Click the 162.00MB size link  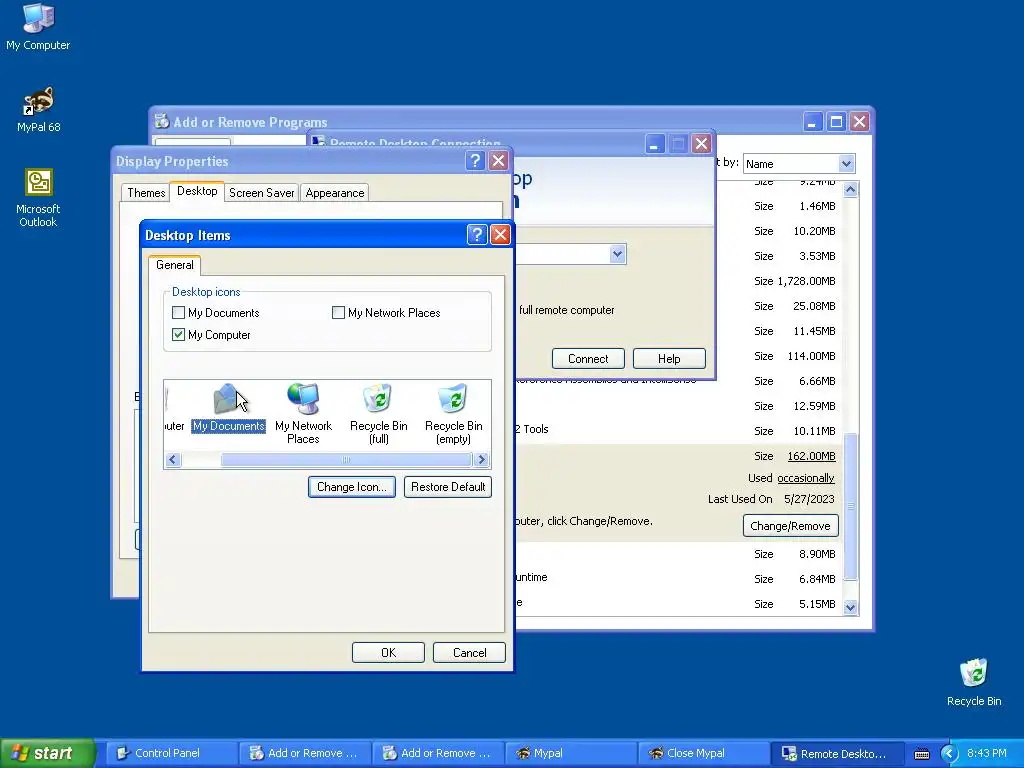pyautogui.click(x=811, y=456)
